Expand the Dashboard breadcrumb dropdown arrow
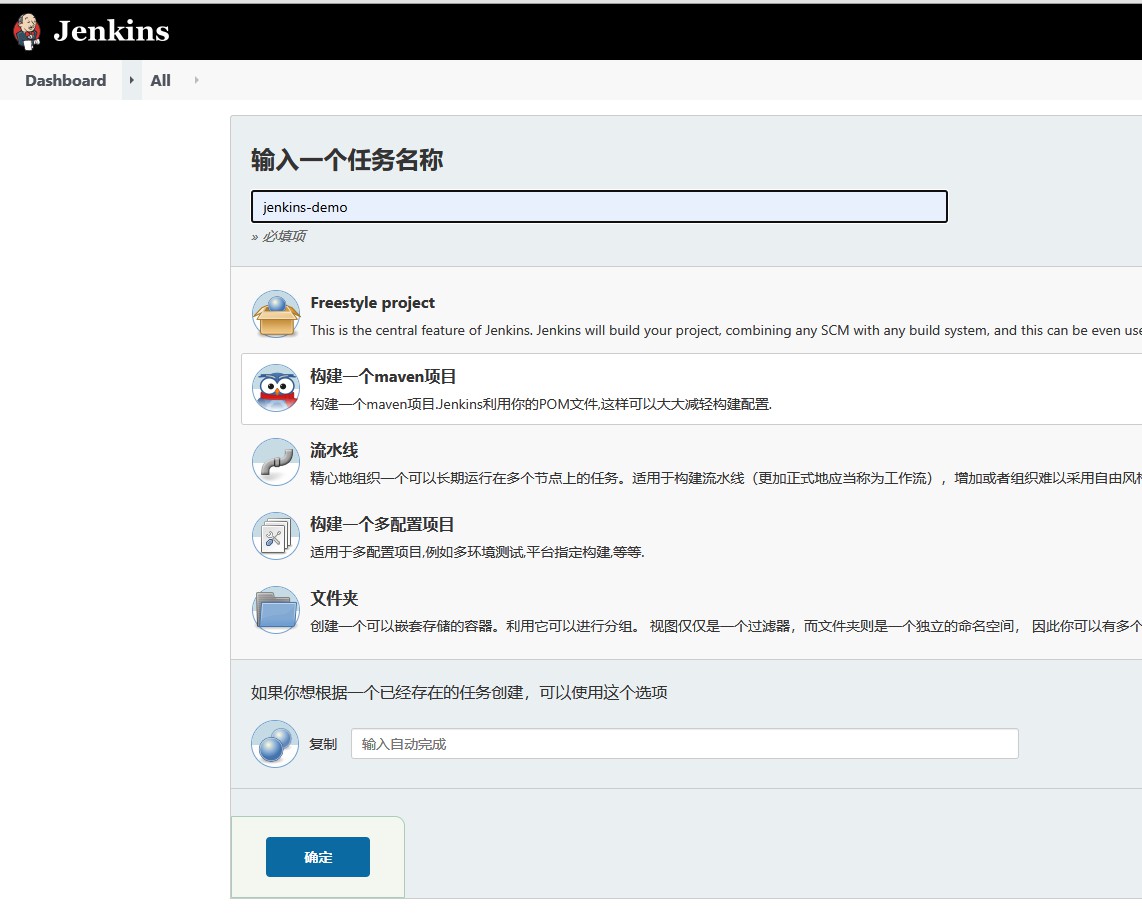 pyautogui.click(x=131, y=80)
